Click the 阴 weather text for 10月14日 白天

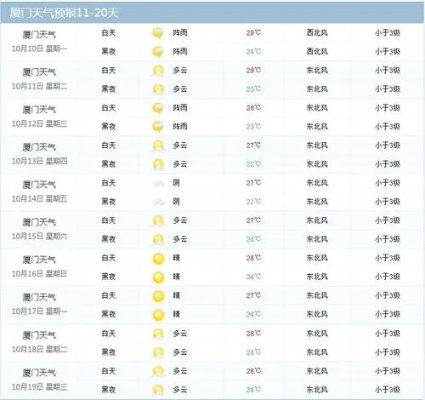click(x=176, y=183)
